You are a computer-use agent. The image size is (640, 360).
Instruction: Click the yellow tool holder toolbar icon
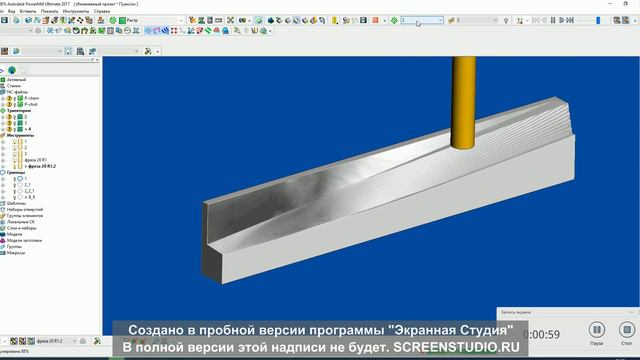pos(335,20)
